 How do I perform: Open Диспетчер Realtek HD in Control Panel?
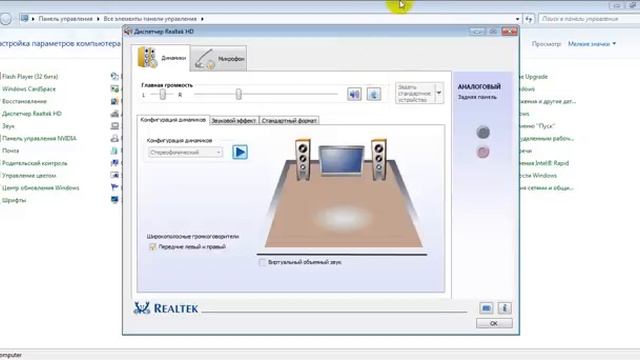tap(31, 113)
